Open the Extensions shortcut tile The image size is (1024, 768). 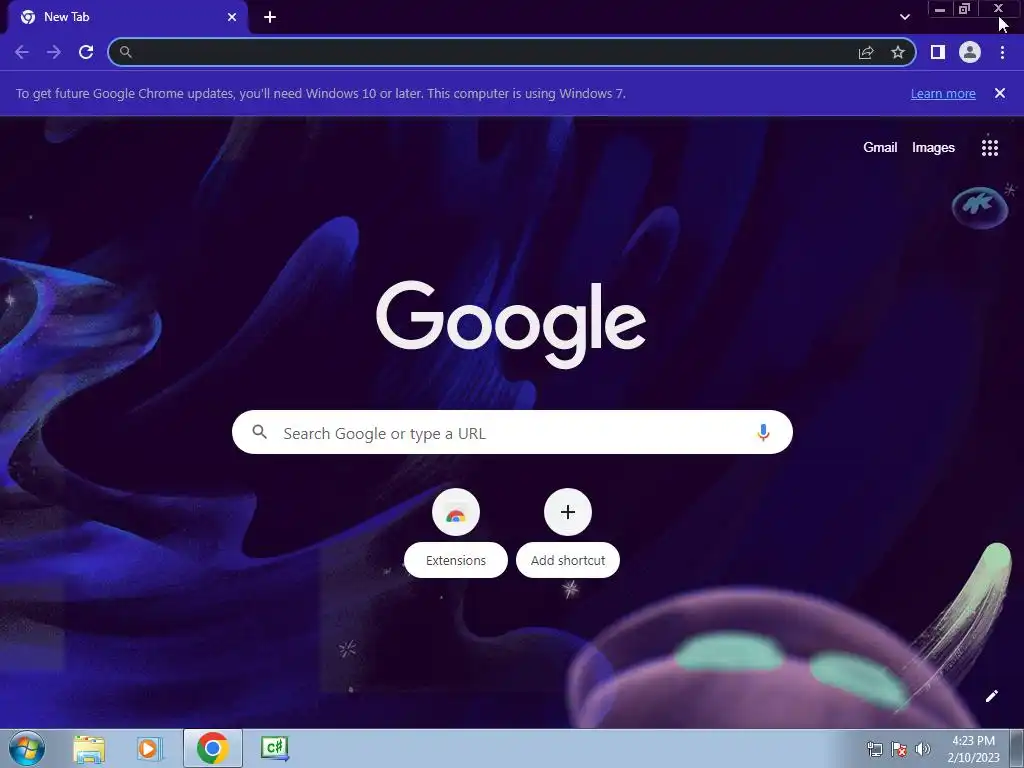point(456,512)
